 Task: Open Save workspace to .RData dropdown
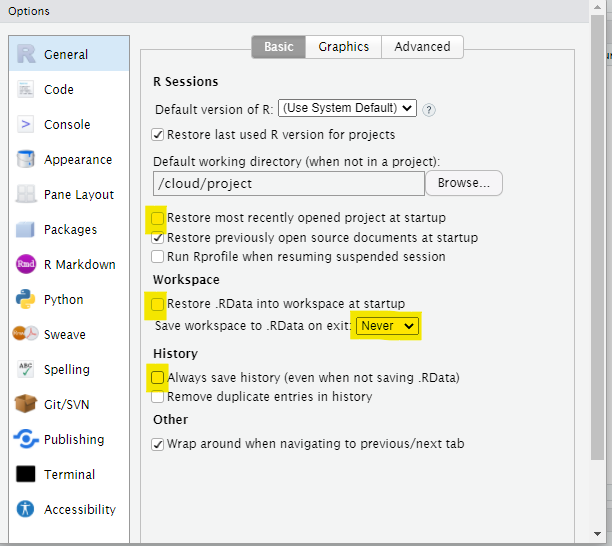pyautogui.click(x=387, y=326)
